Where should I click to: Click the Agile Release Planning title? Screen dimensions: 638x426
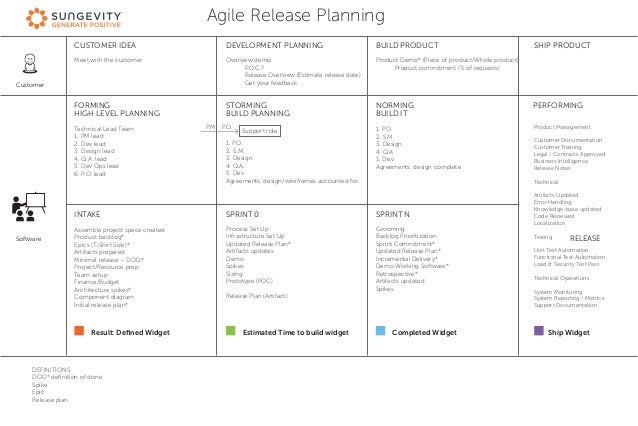coord(296,16)
